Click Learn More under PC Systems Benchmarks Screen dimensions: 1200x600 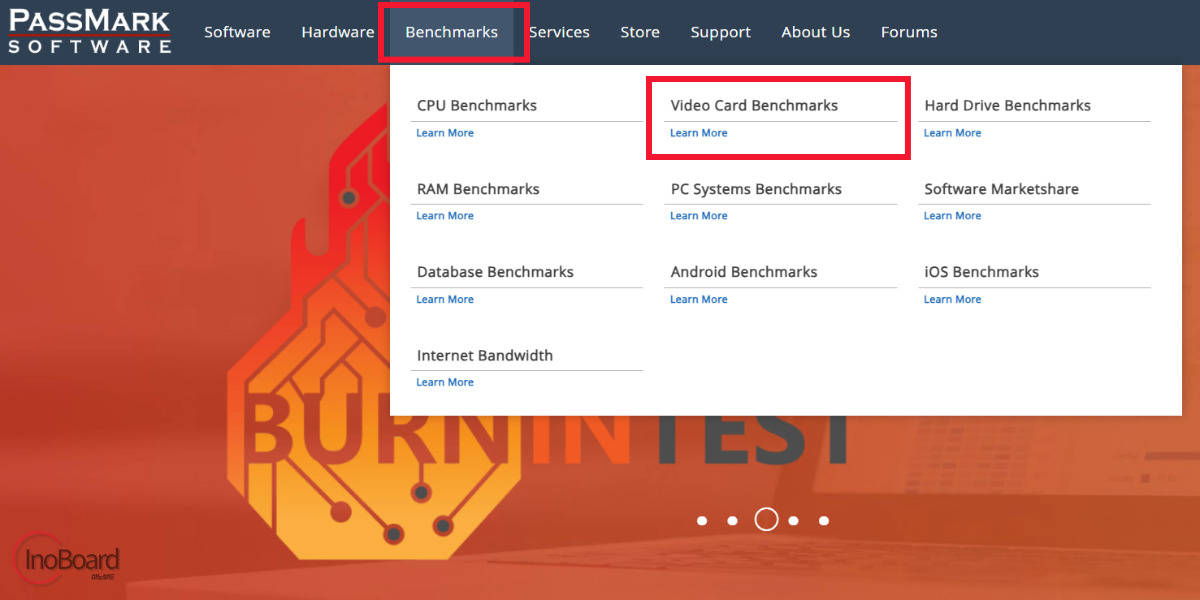click(x=699, y=216)
